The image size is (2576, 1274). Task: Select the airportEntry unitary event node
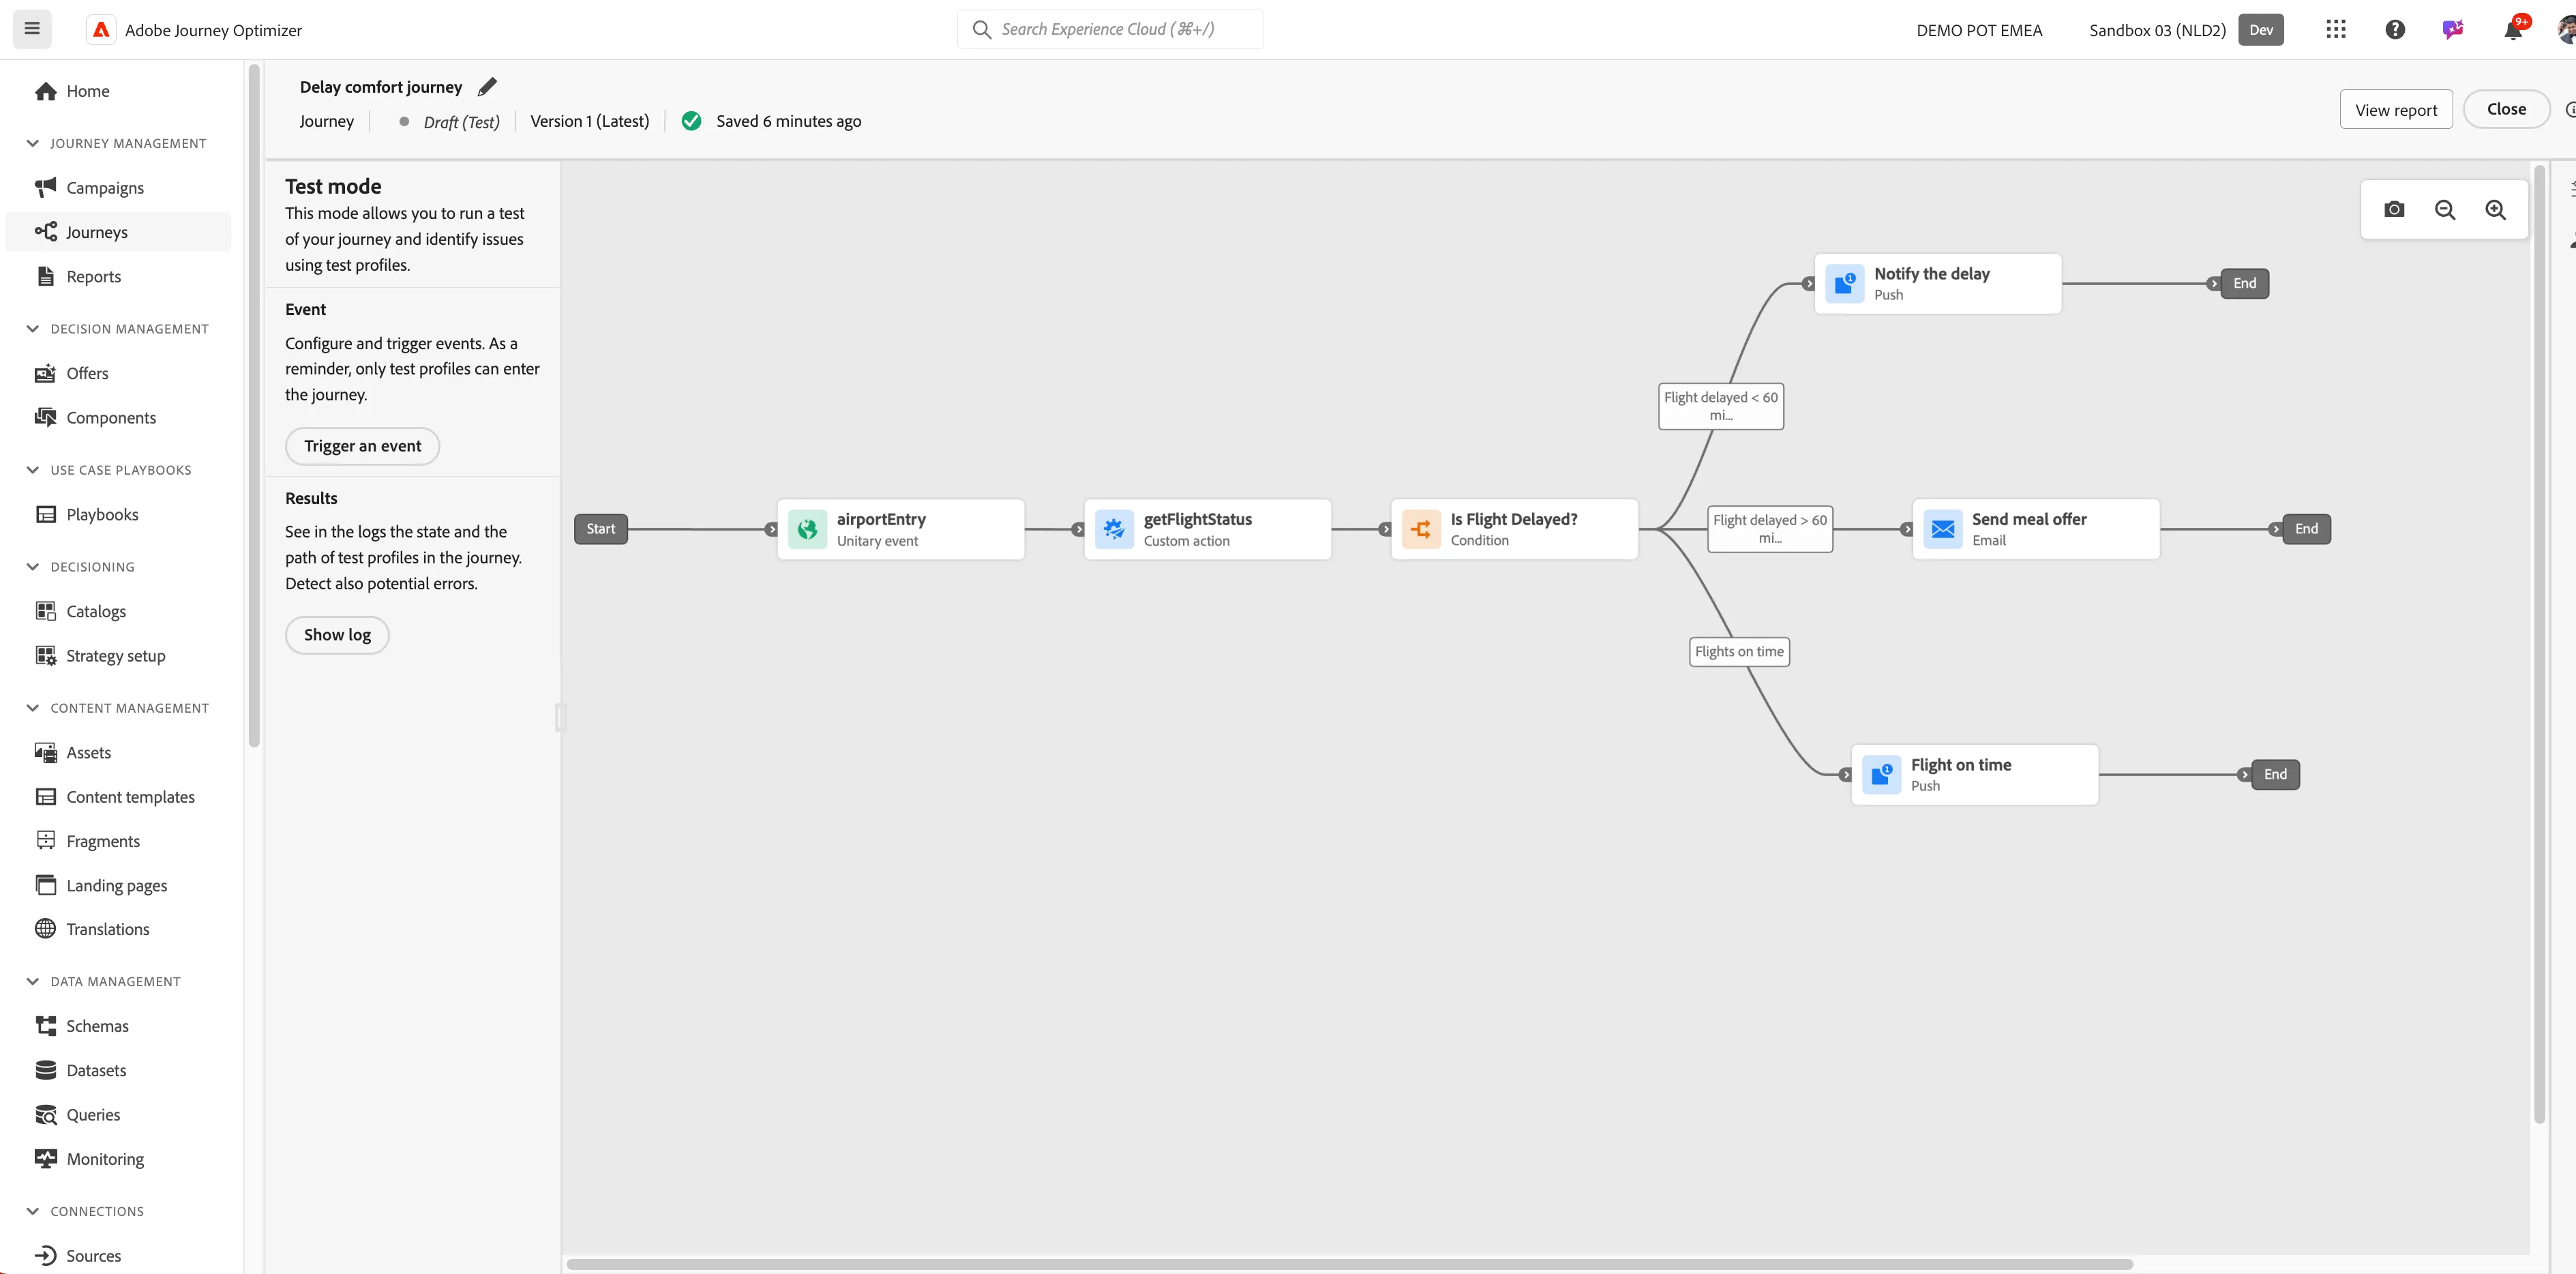tap(901, 529)
